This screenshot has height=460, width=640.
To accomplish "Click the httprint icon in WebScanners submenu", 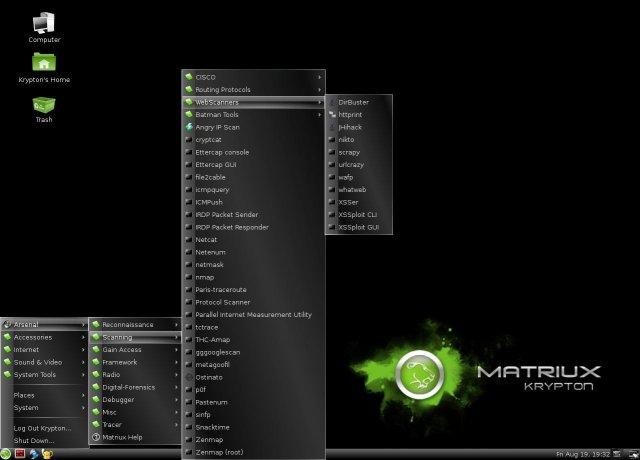I will (x=332, y=115).
